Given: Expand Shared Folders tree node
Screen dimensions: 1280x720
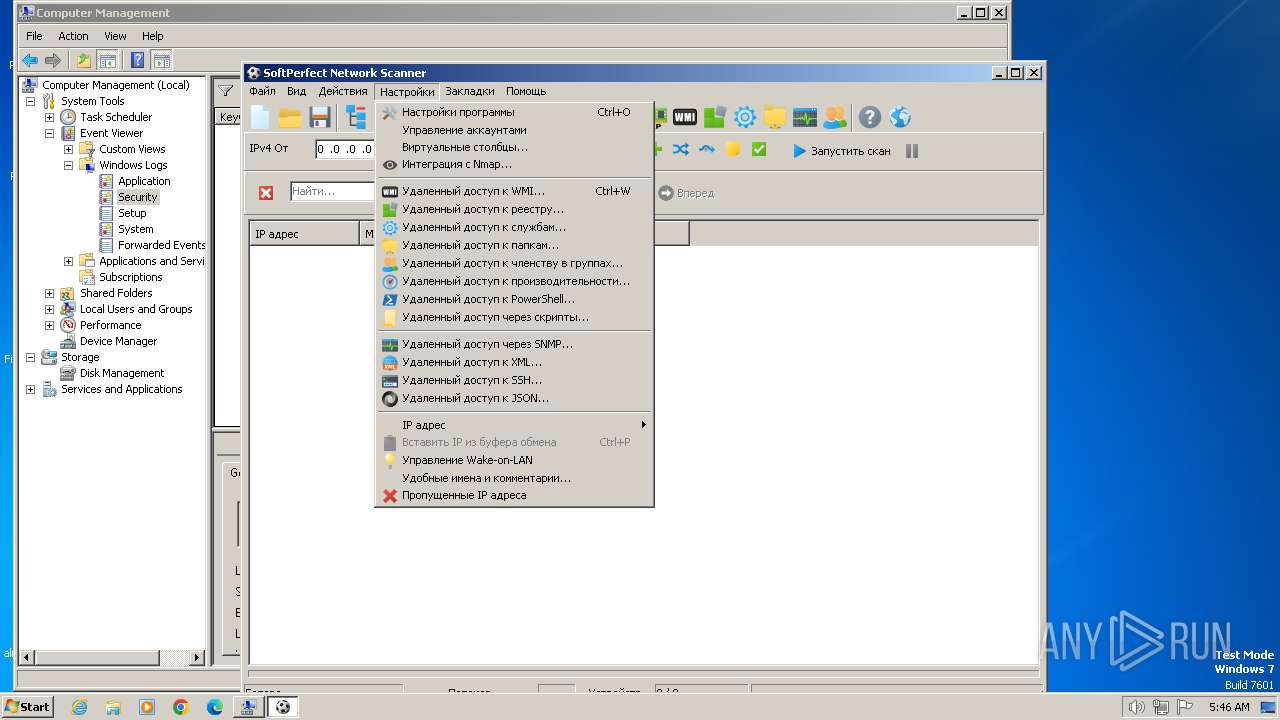Looking at the screenshot, I should 49,293.
